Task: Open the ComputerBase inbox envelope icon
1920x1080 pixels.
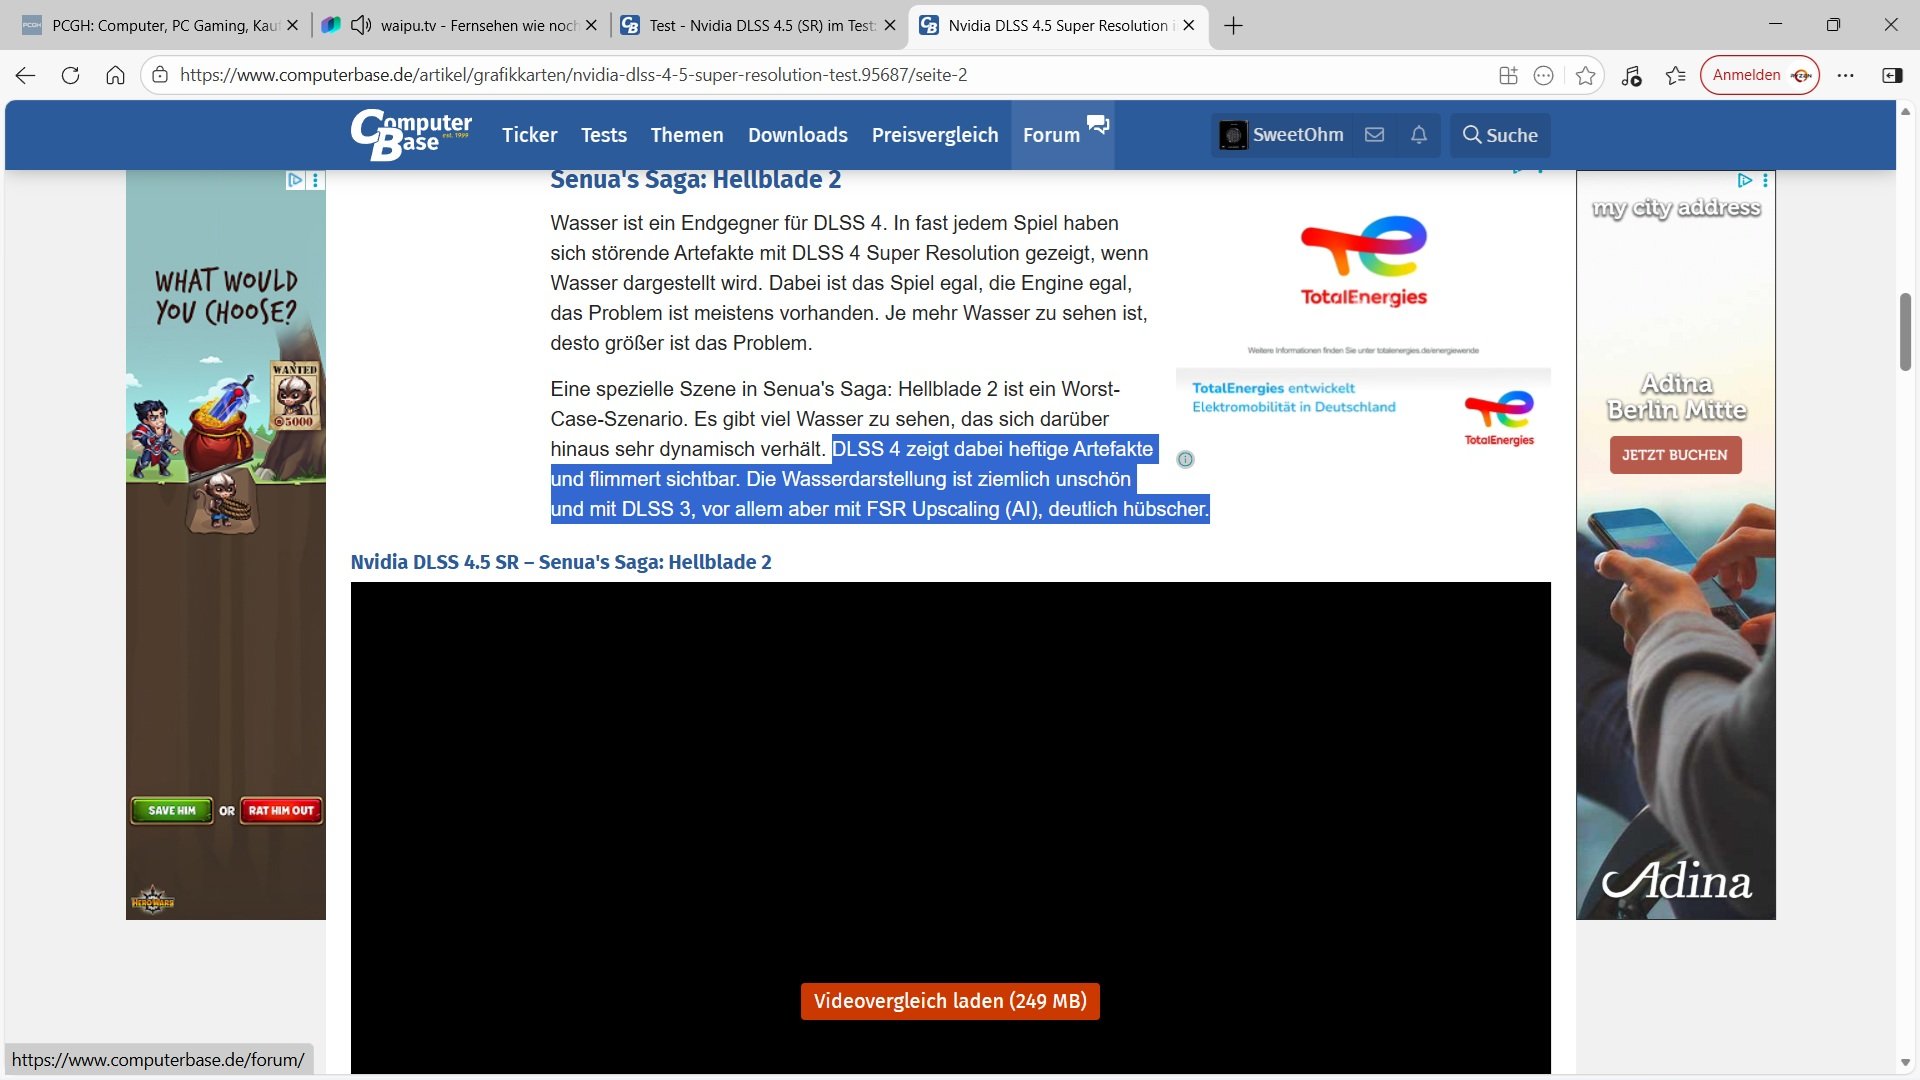Action: [1374, 135]
